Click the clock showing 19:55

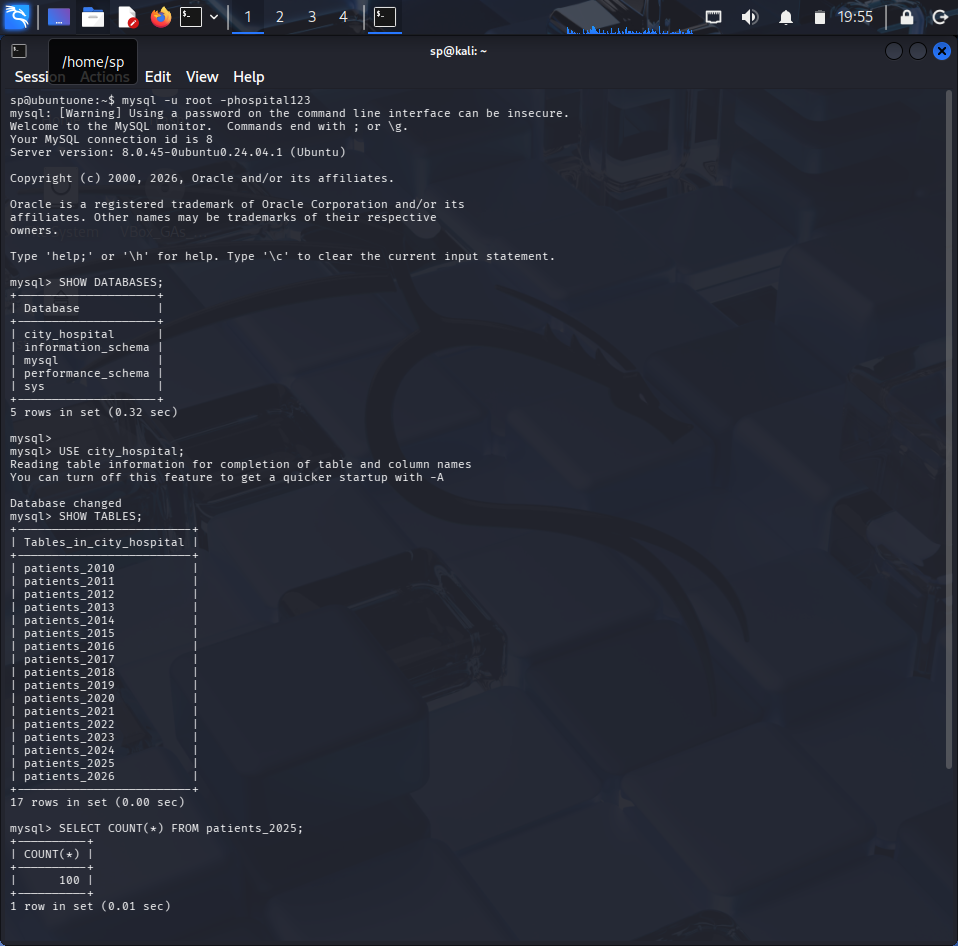point(856,16)
